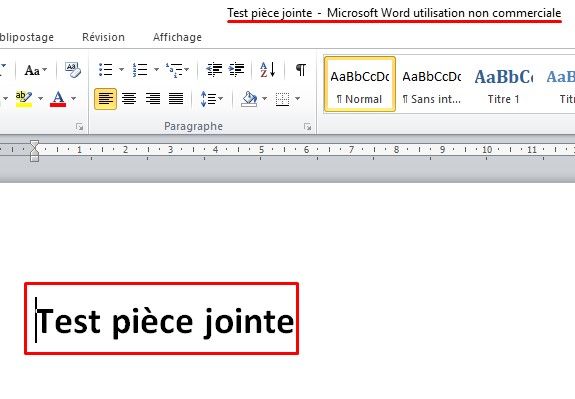The width and height of the screenshot is (575, 399).
Task: Open numbering list dropdown arrow
Action: point(156,69)
